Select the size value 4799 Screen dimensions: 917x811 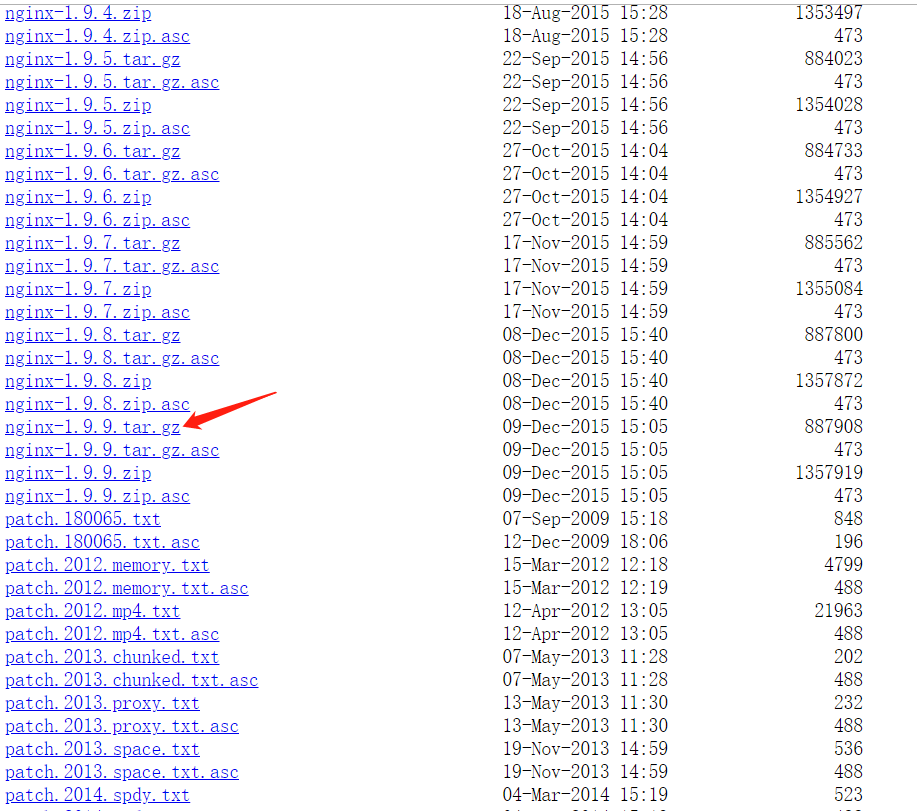(x=843, y=565)
